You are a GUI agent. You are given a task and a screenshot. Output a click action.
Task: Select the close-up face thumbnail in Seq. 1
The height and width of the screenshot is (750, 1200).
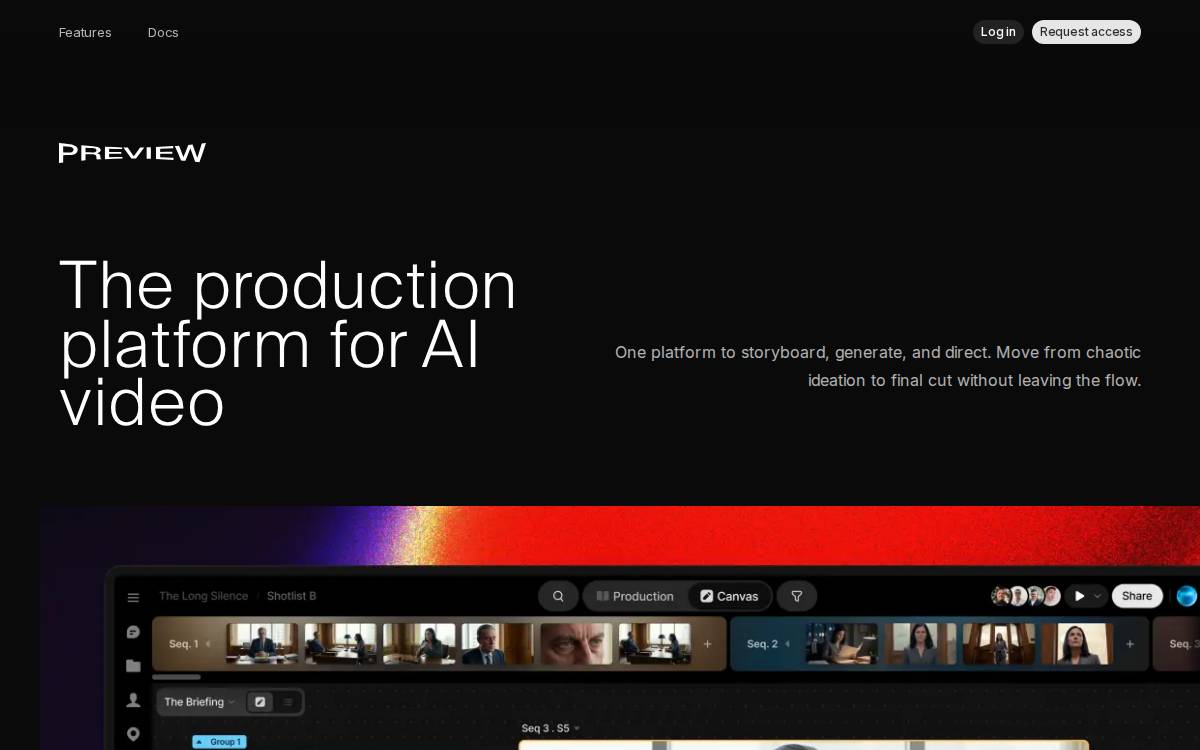pyautogui.click(x=576, y=644)
